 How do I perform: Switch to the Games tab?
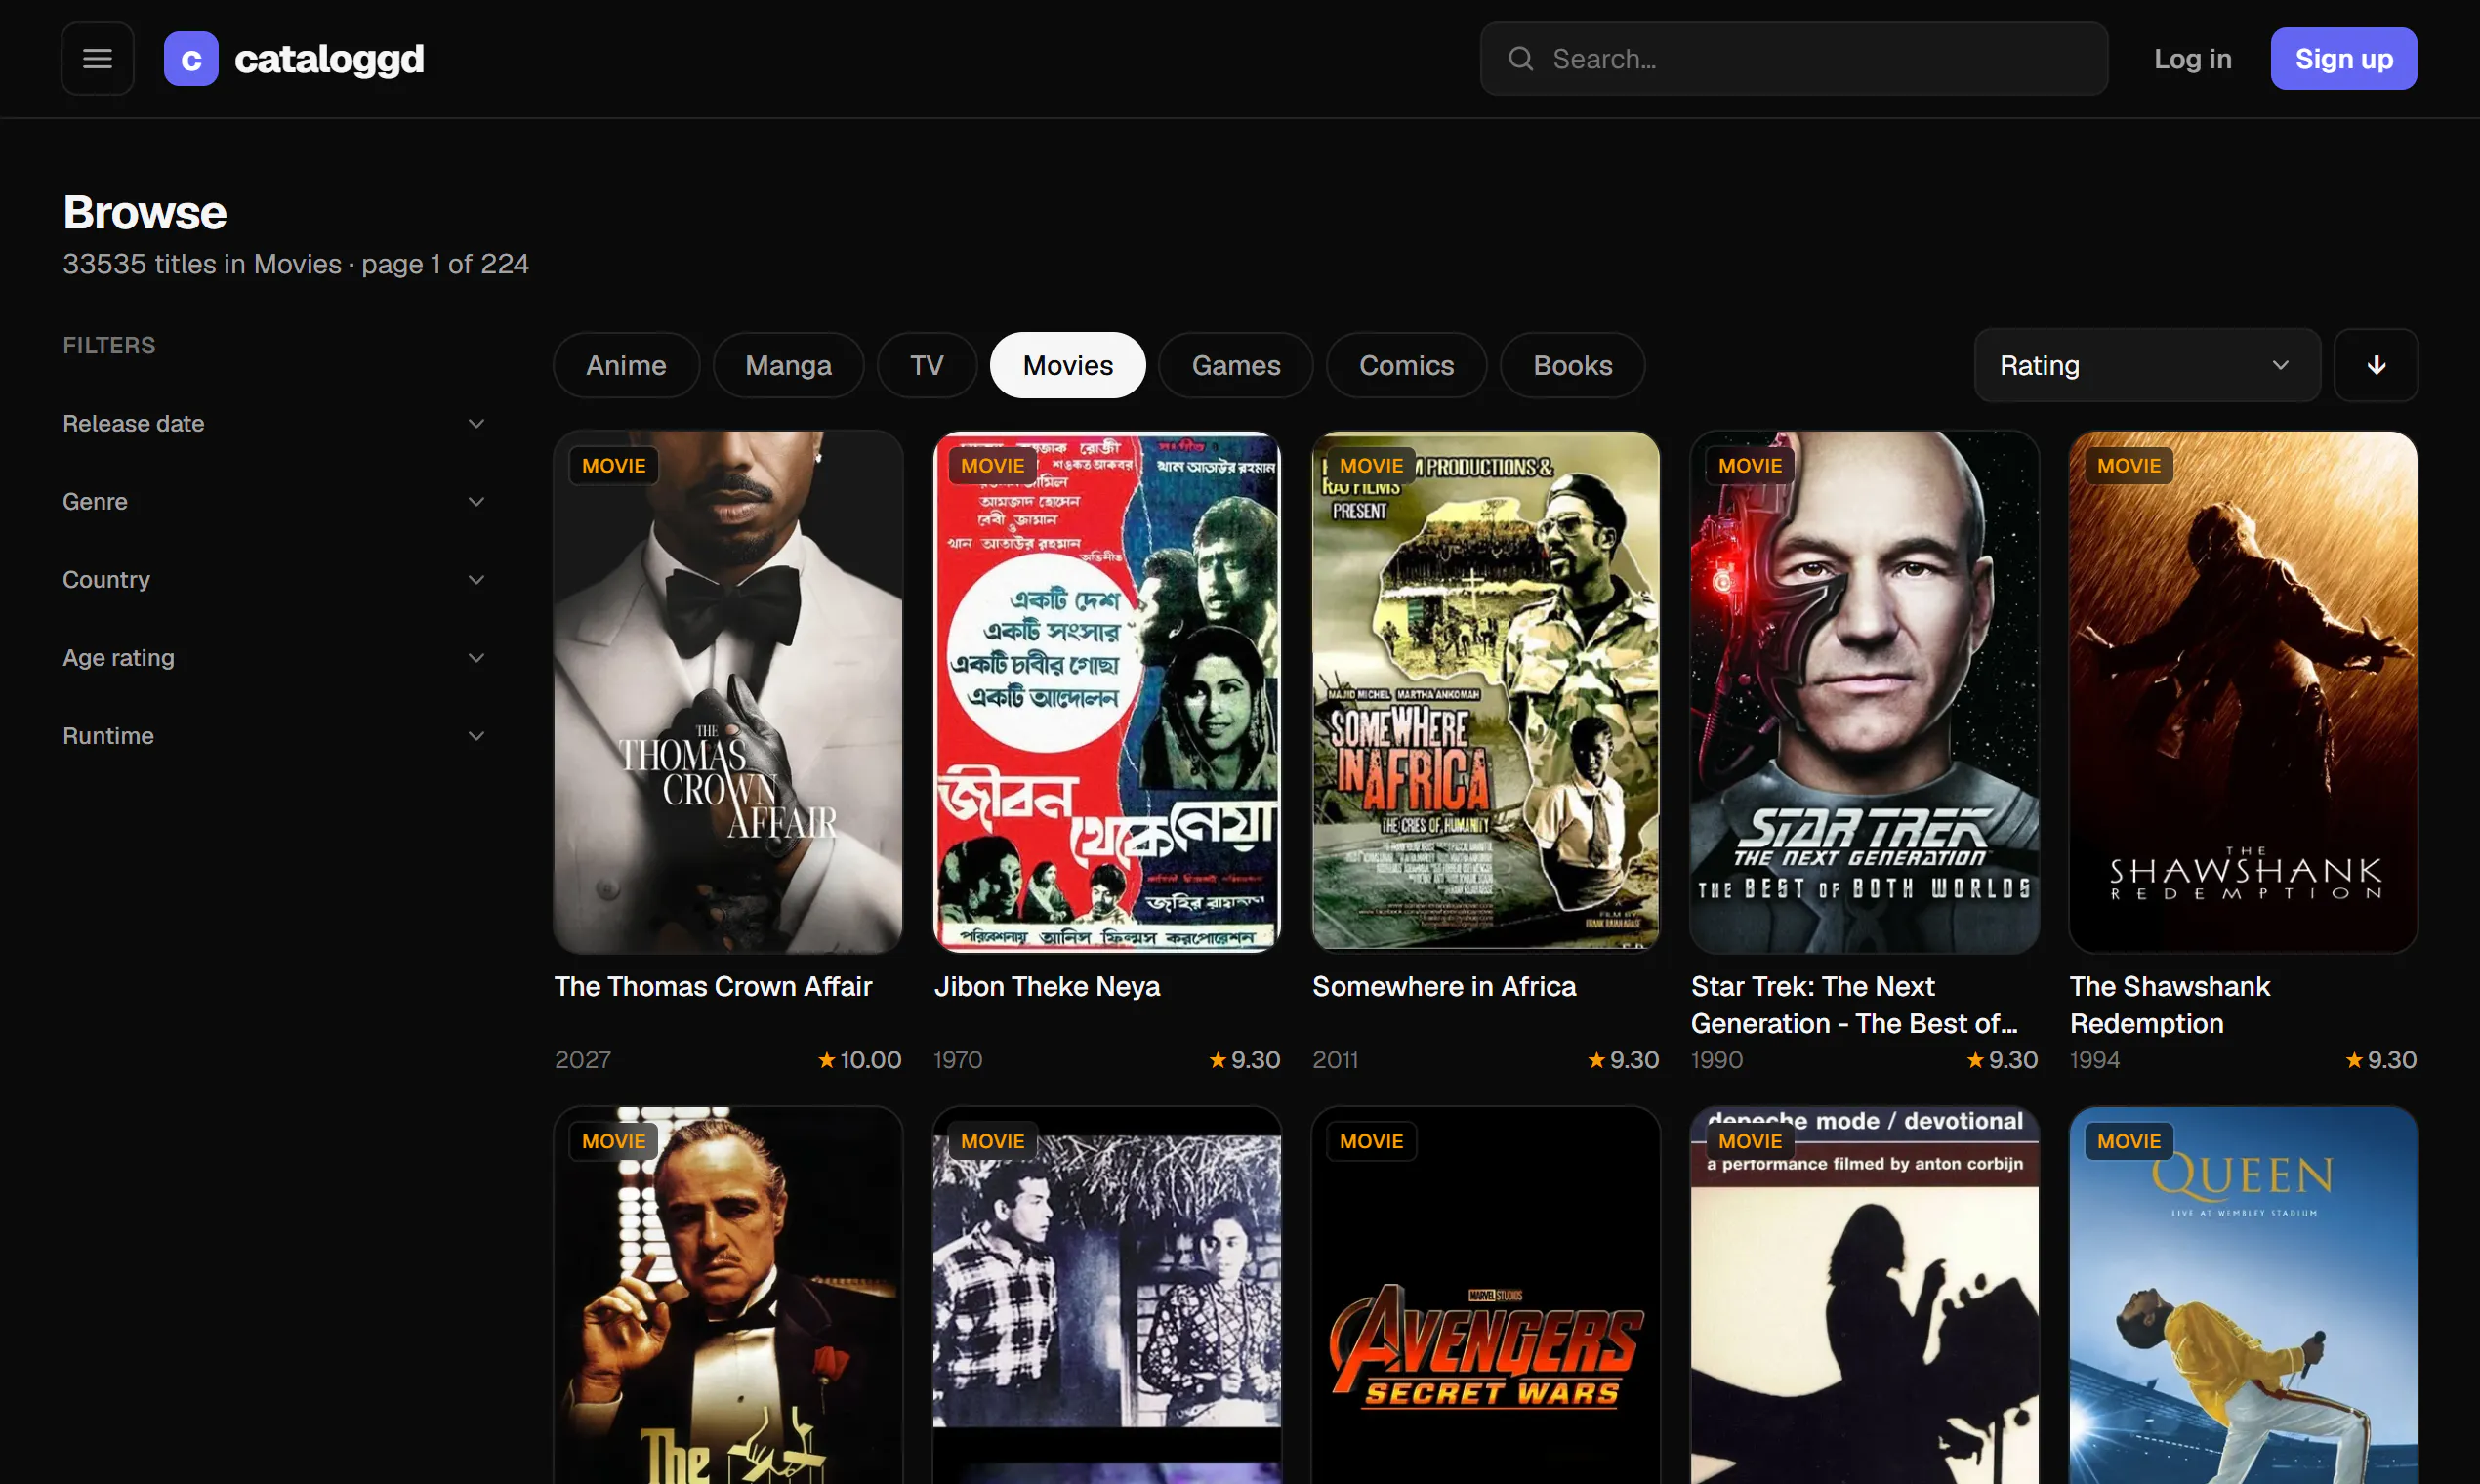pos(1235,365)
